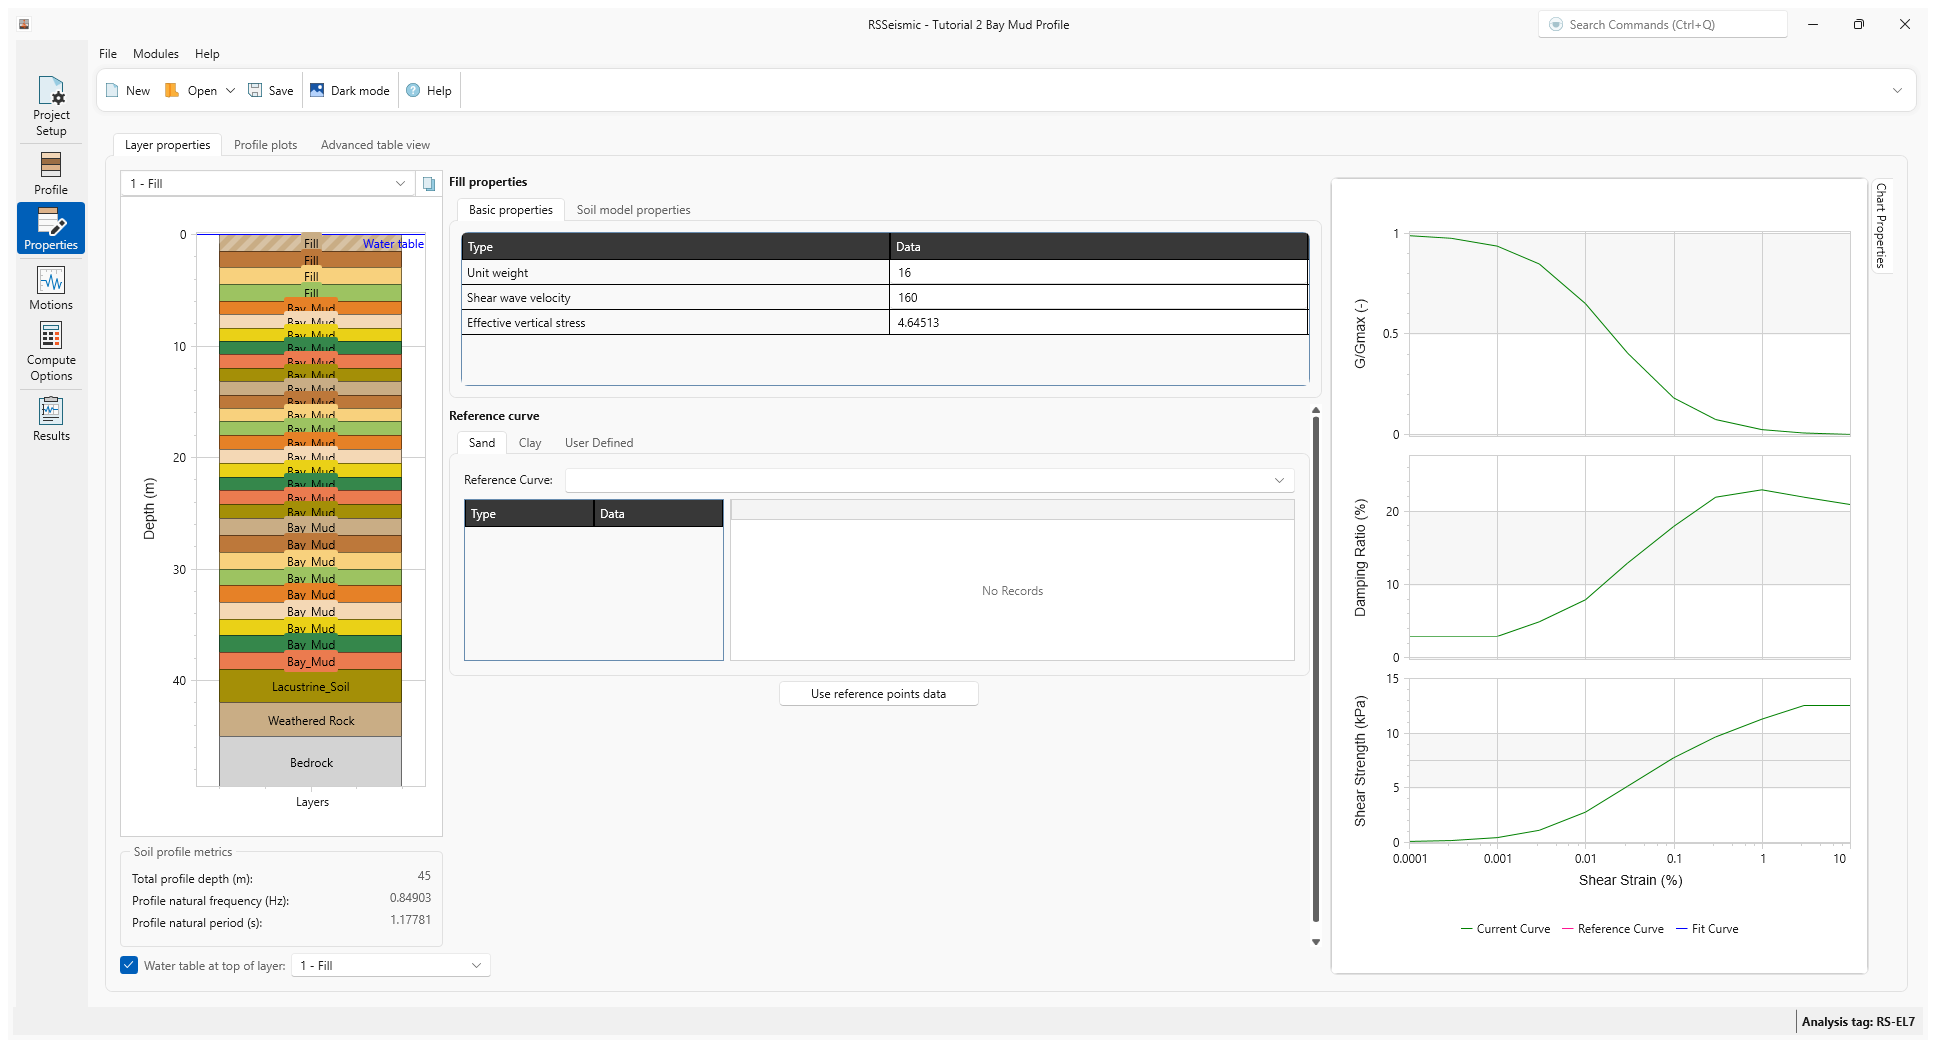
Task: Switch to the Advanced table view tab
Action: coord(375,145)
